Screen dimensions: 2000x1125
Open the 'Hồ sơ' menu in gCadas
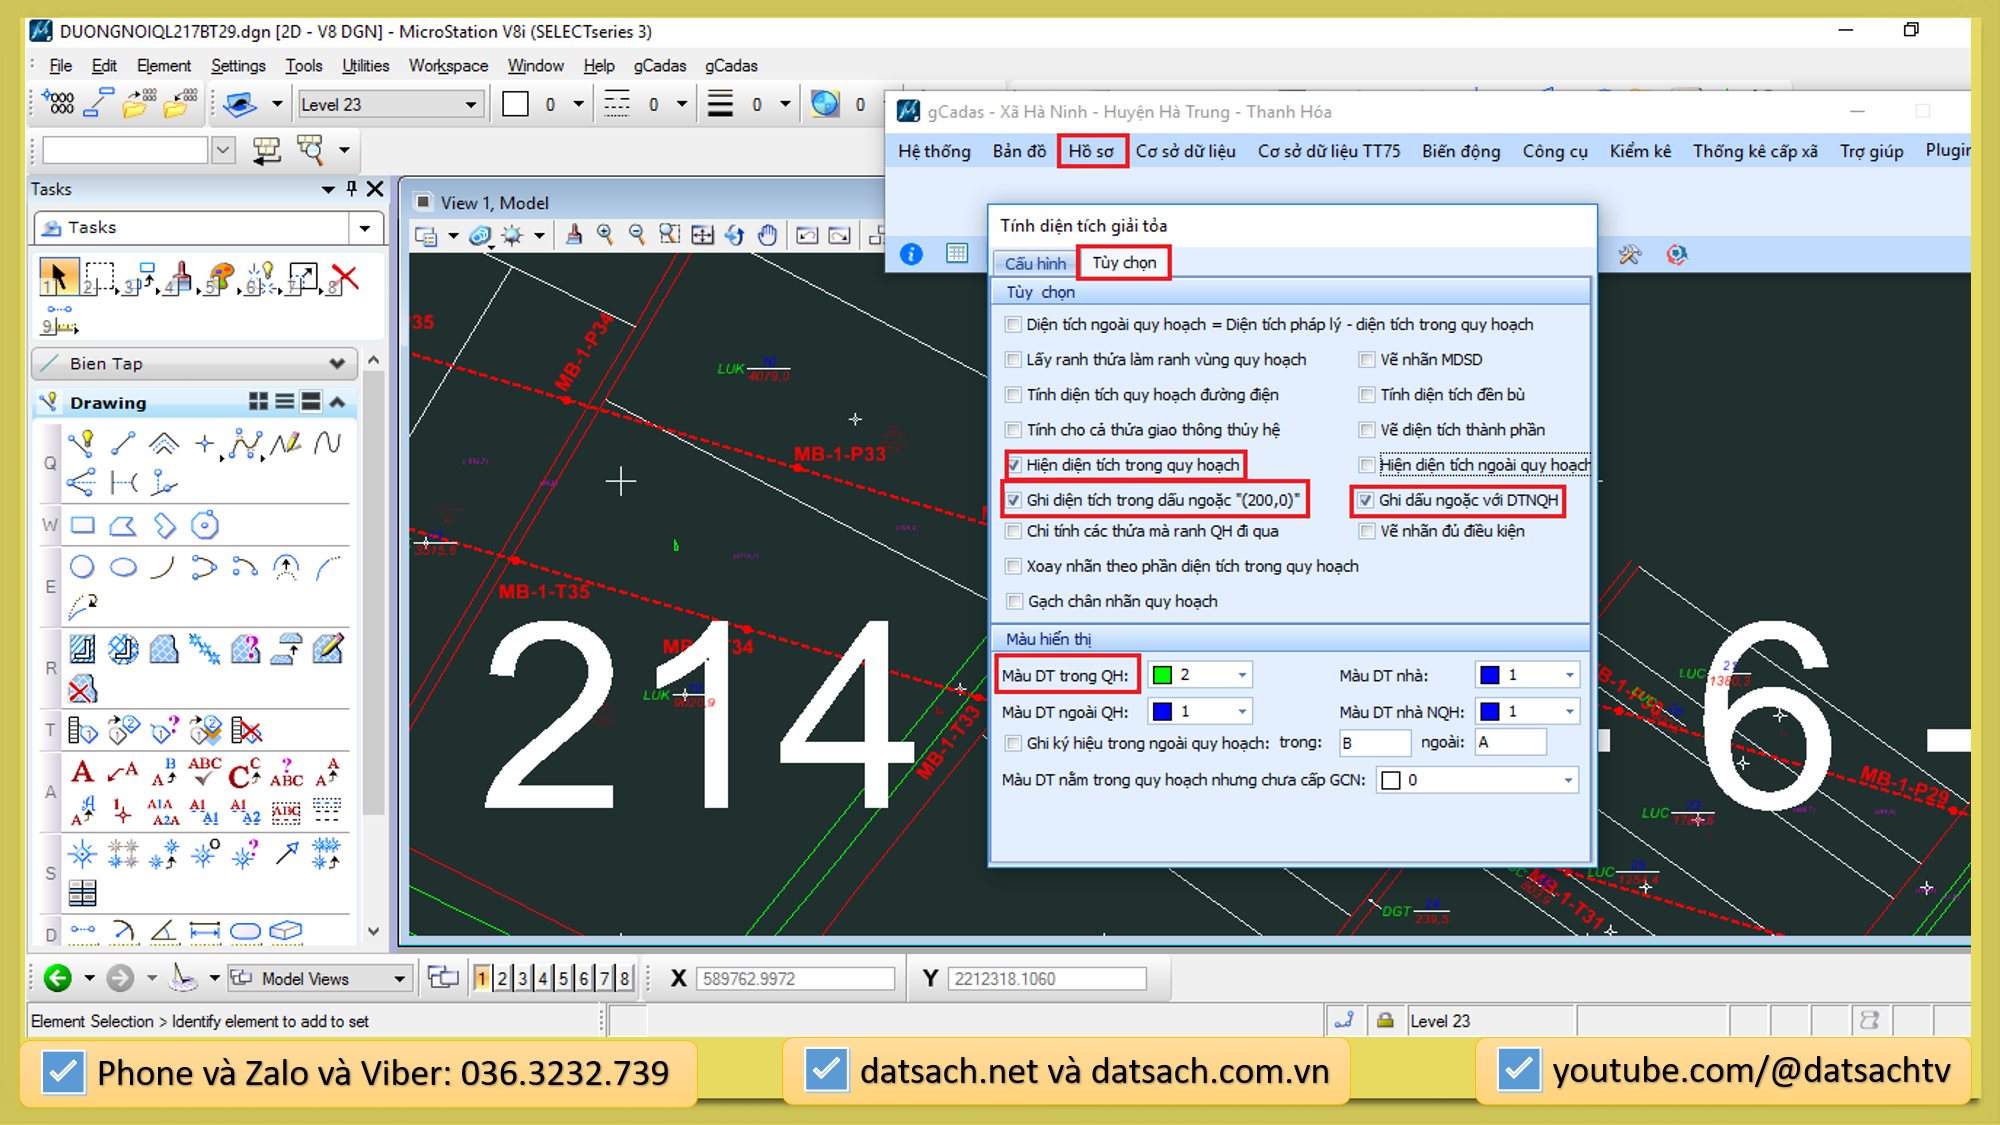coord(1091,151)
